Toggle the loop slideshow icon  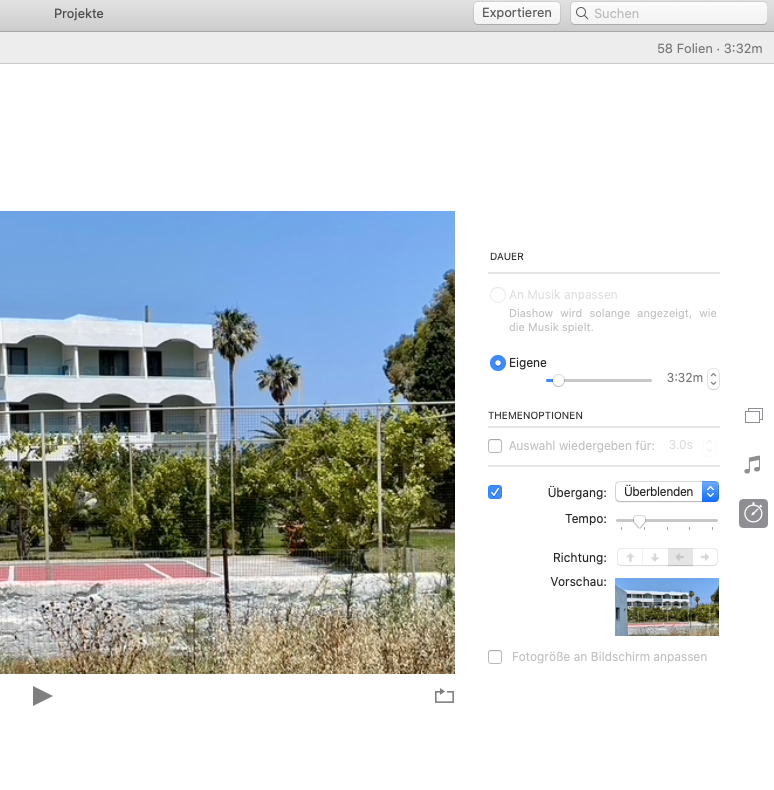pyautogui.click(x=444, y=696)
